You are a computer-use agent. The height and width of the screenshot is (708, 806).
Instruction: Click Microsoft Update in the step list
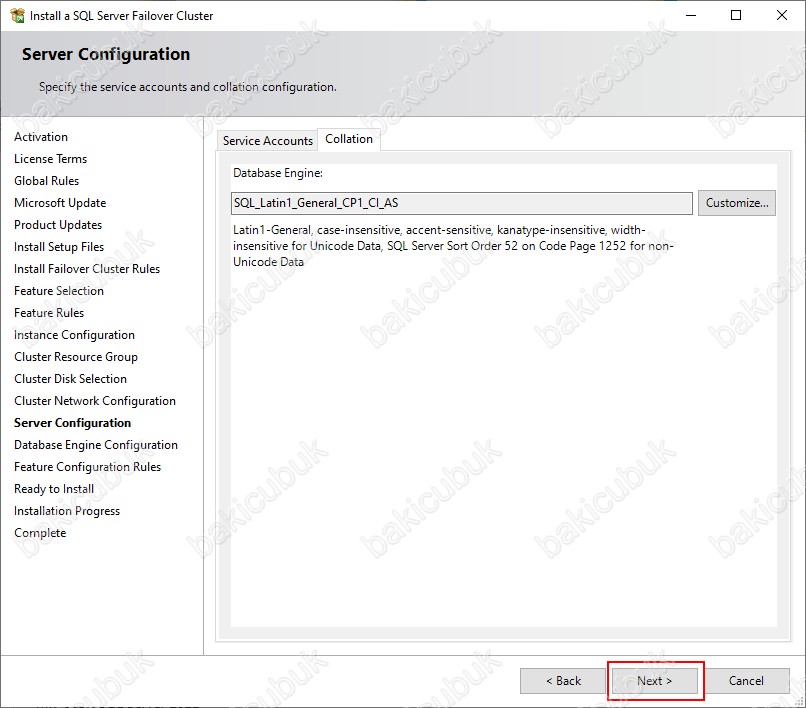pyautogui.click(x=60, y=203)
